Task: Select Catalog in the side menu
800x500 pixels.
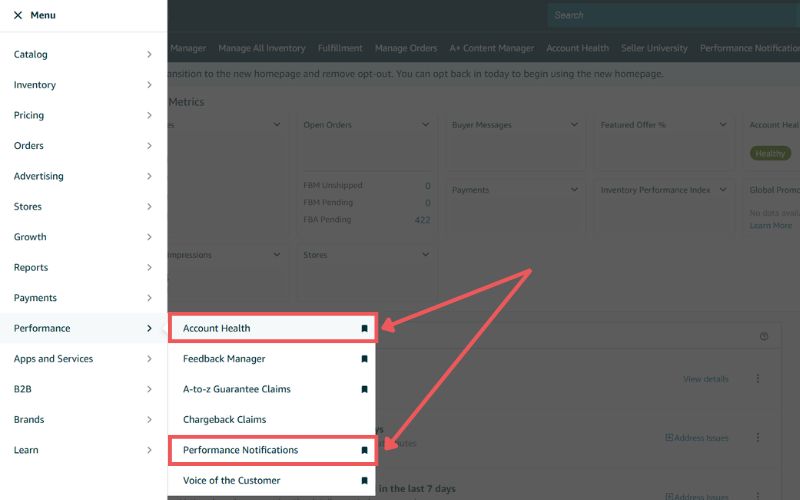Action: (31, 54)
